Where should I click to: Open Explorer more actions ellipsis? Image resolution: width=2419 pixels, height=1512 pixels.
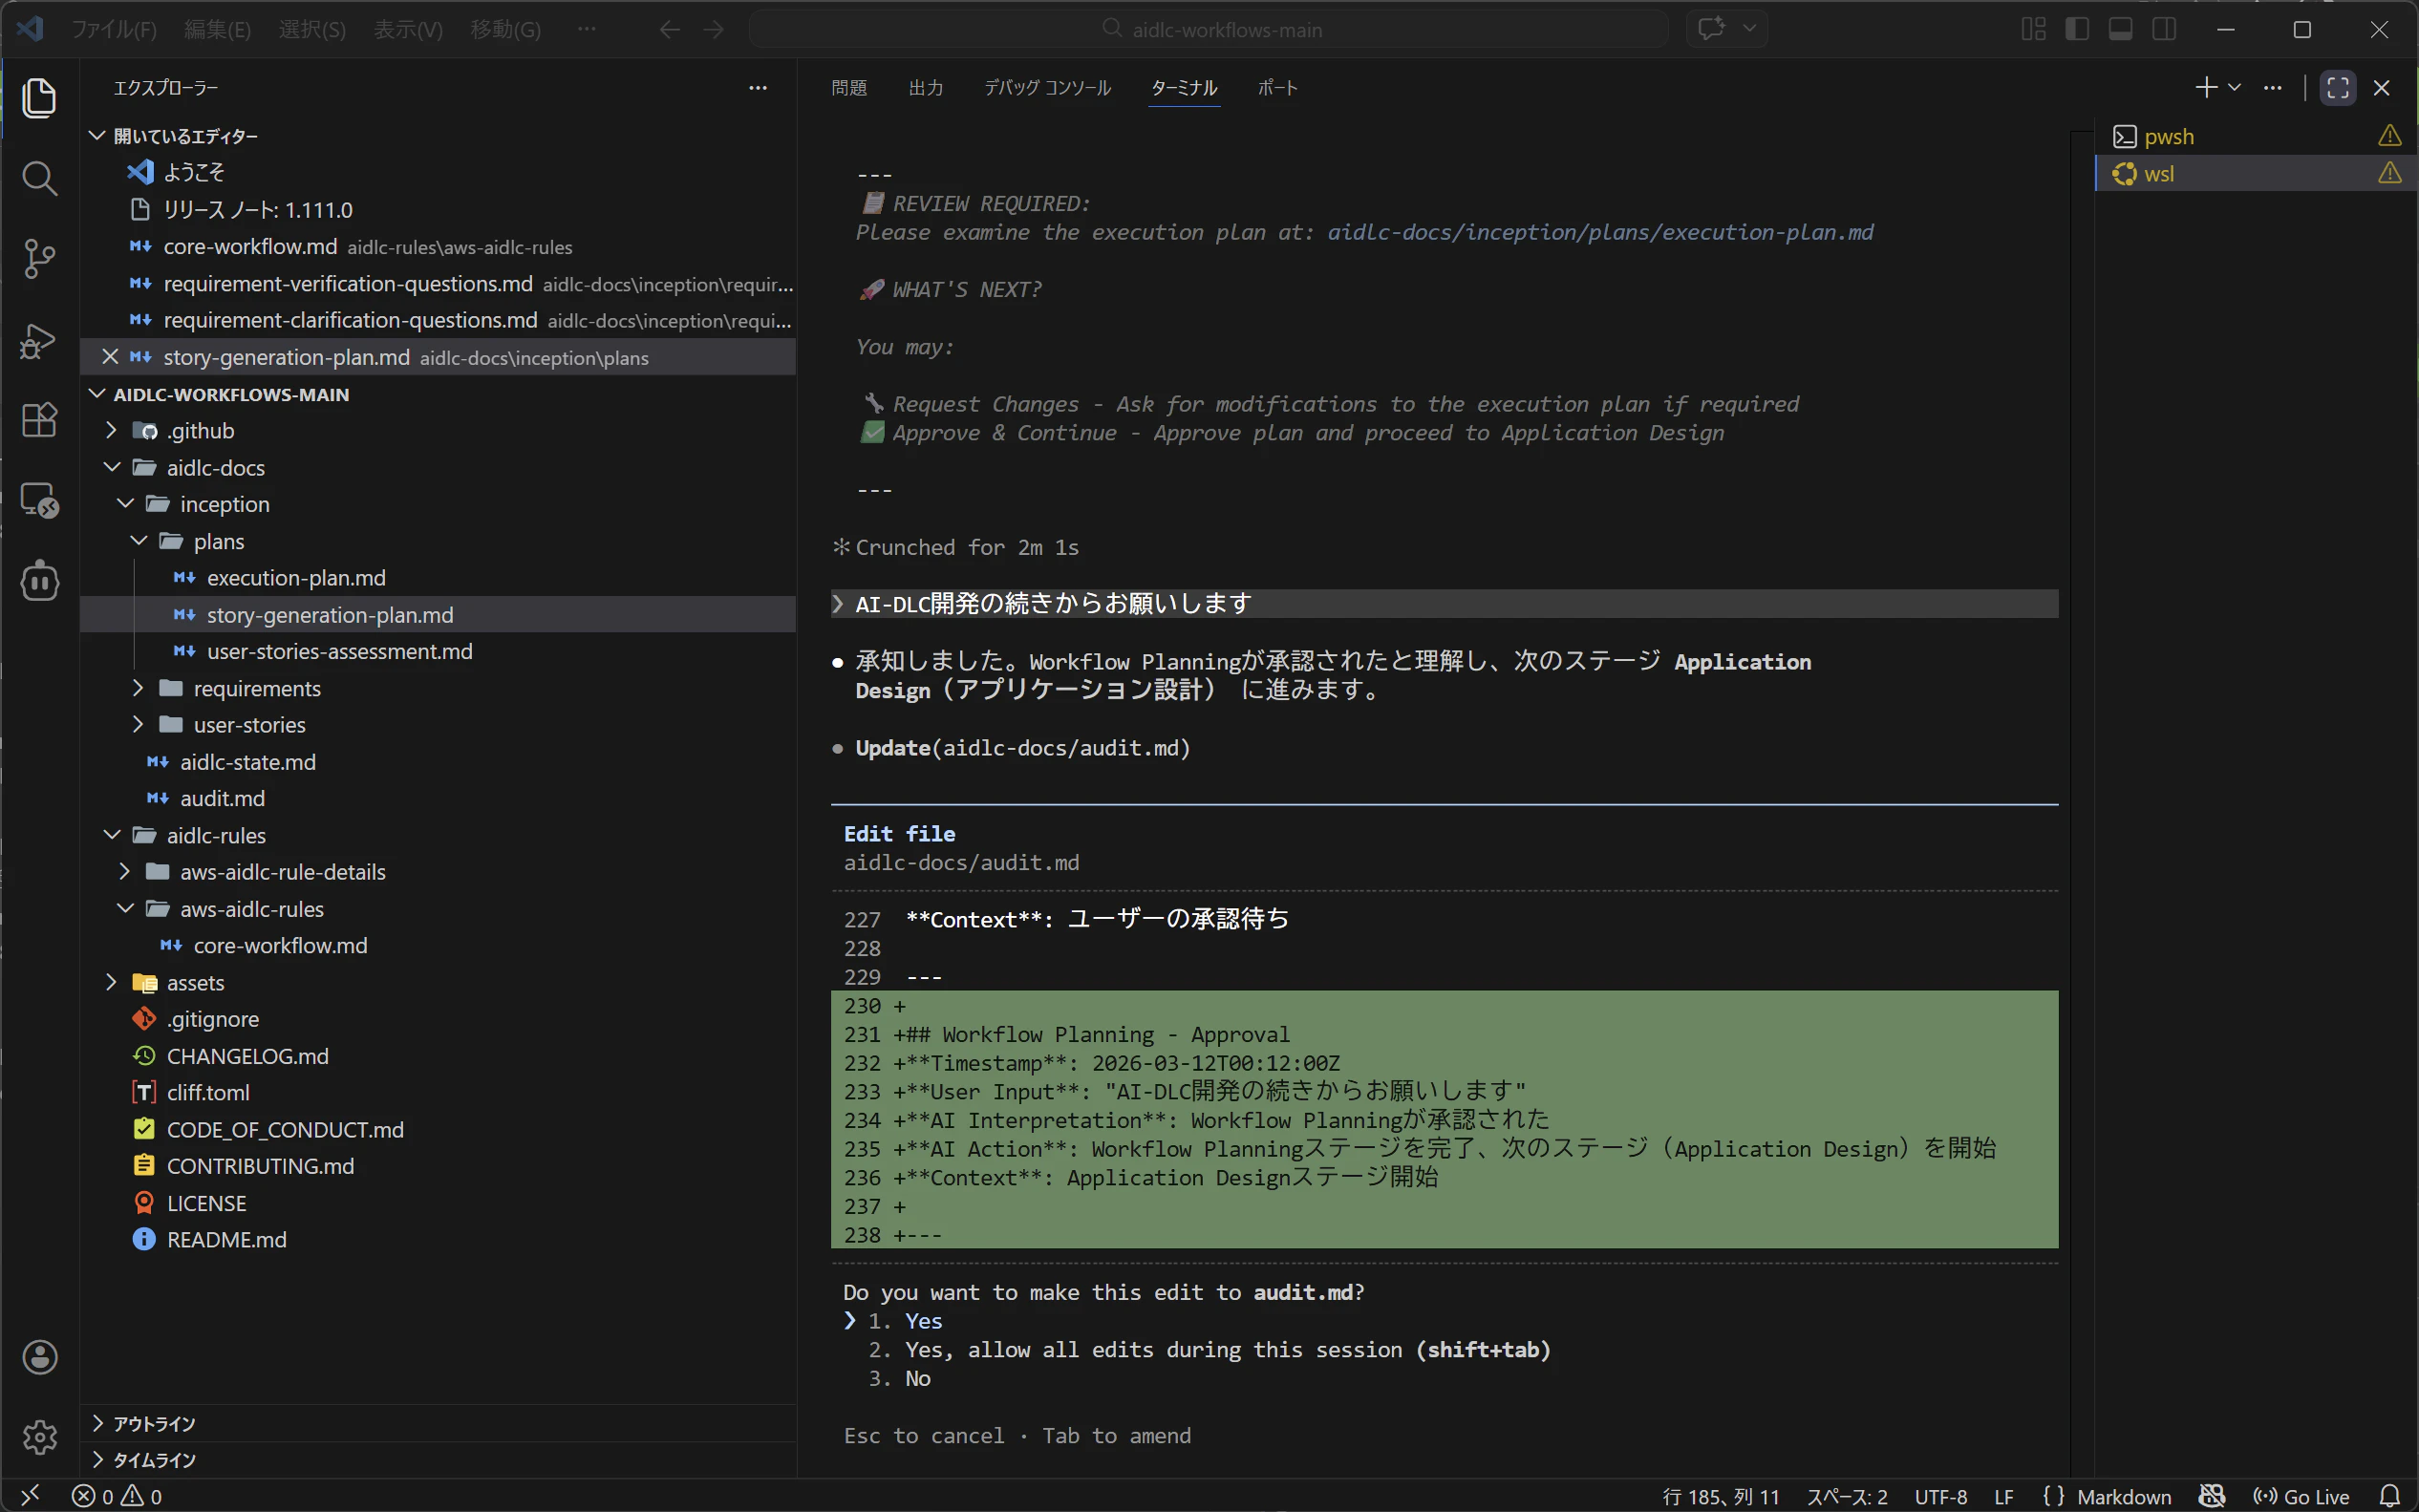(x=757, y=88)
